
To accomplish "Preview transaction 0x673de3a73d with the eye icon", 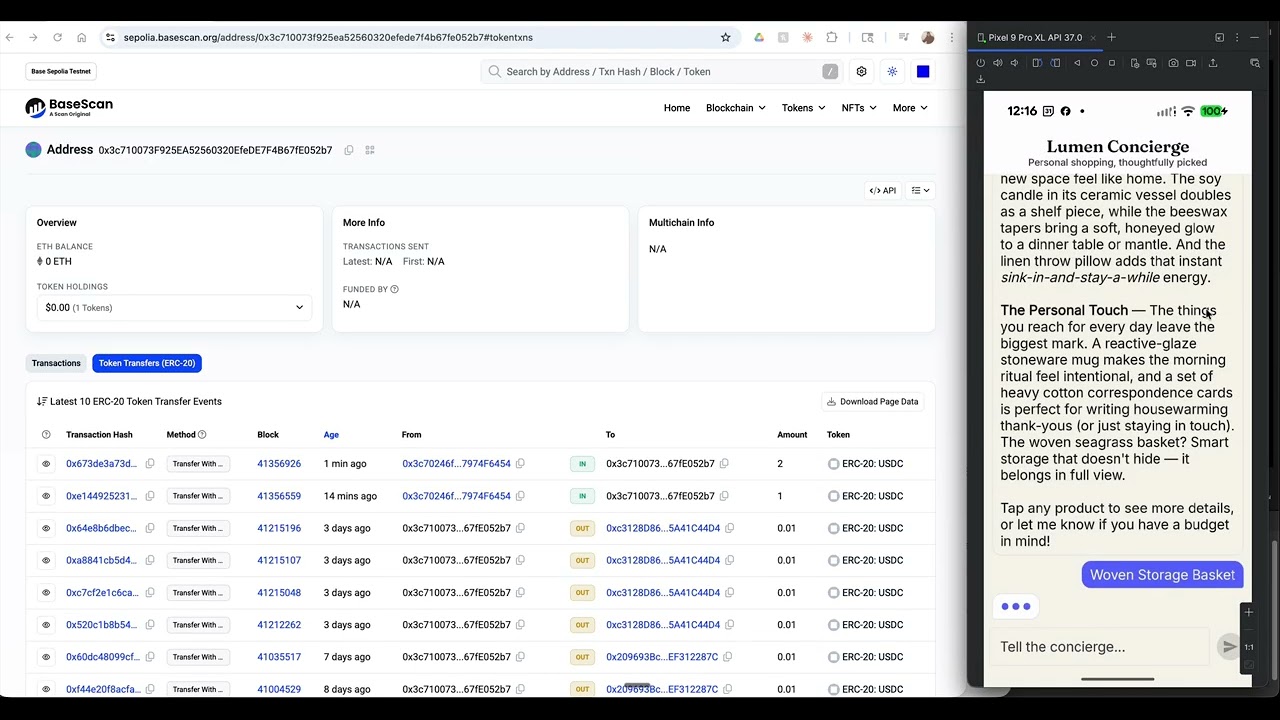I will click(x=46, y=464).
